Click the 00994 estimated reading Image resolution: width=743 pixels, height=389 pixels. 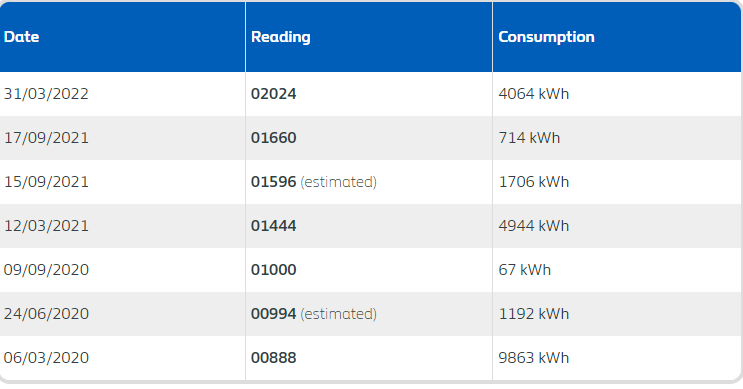[314, 314]
